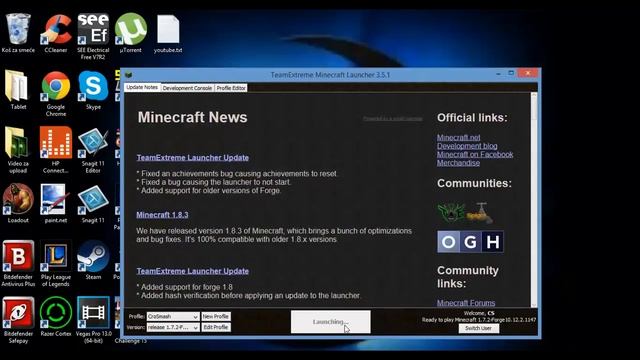Click the Switch User button
The width and height of the screenshot is (640, 360).
click(x=478, y=328)
